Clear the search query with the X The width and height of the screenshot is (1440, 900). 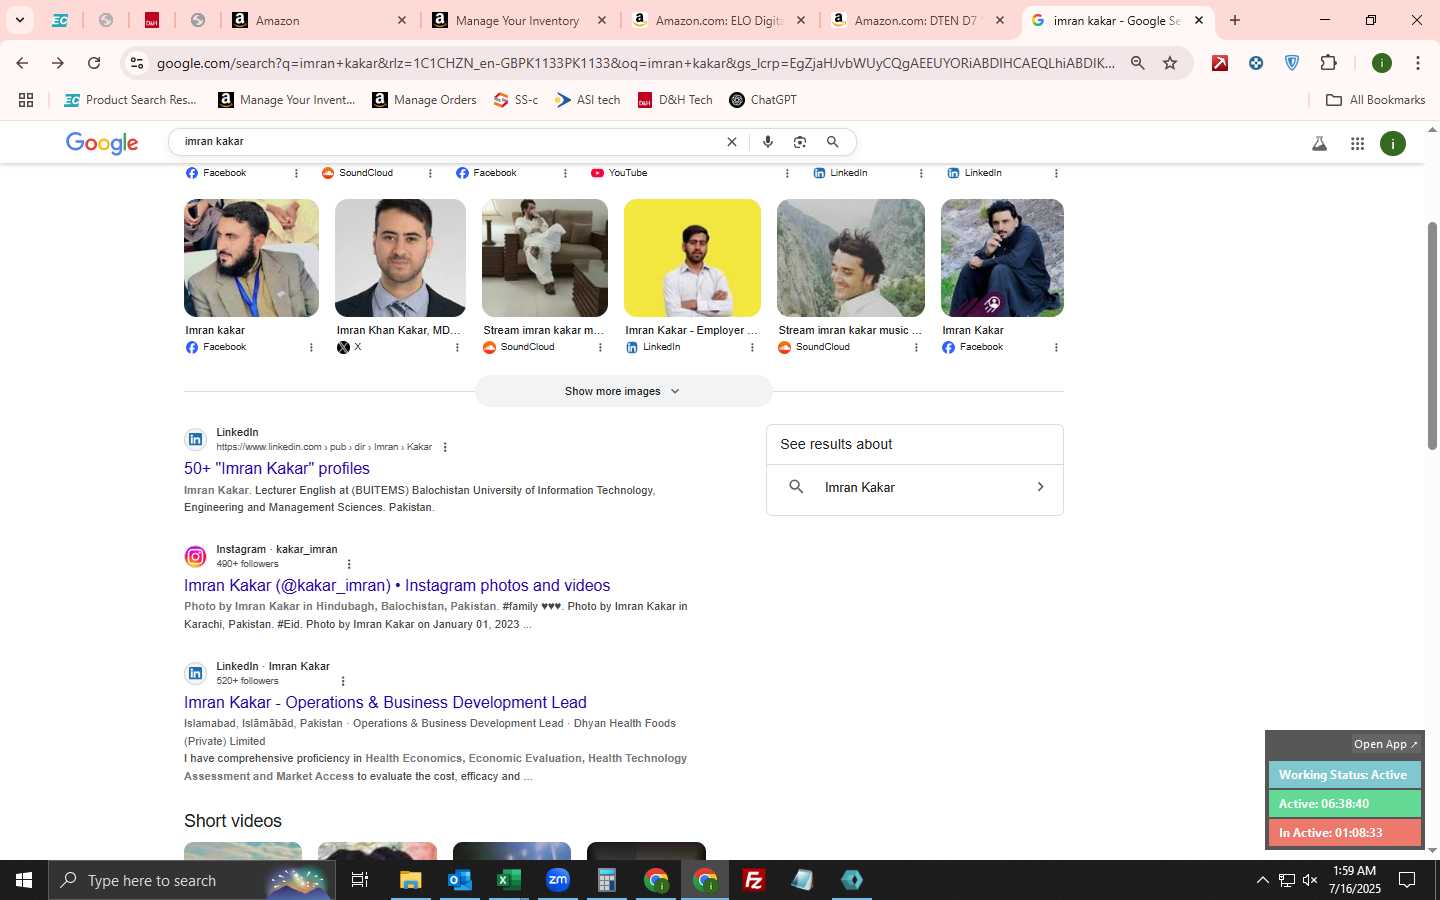pos(732,142)
